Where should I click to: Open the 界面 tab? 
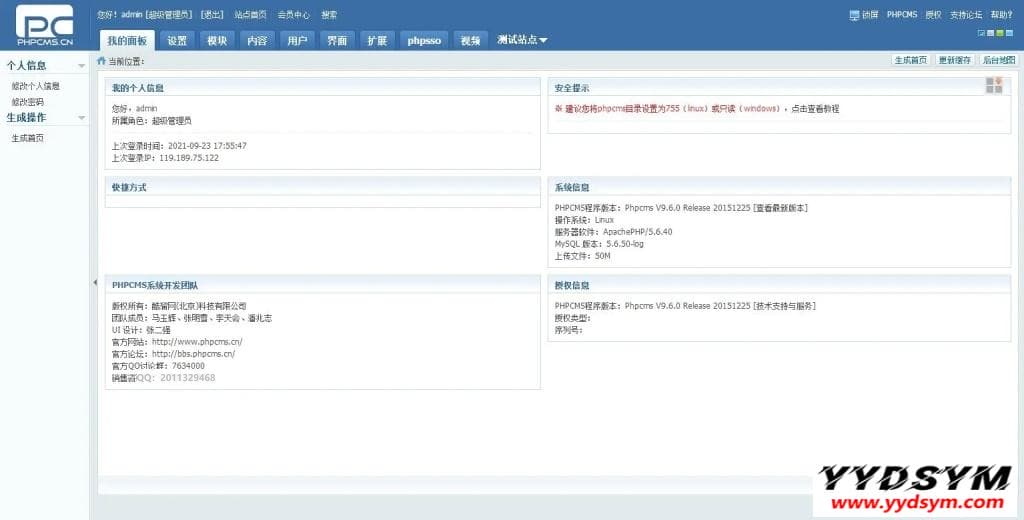[x=337, y=41]
